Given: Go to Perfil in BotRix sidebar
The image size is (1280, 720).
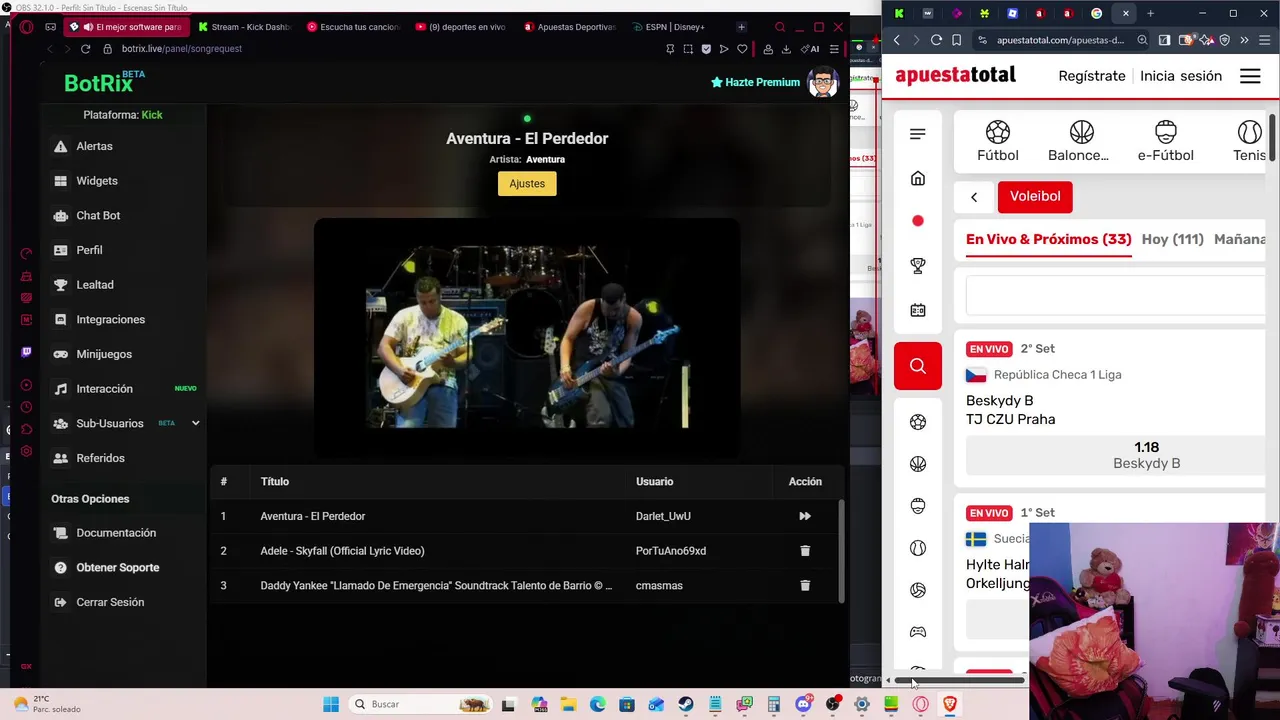Looking at the screenshot, I should 89,250.
